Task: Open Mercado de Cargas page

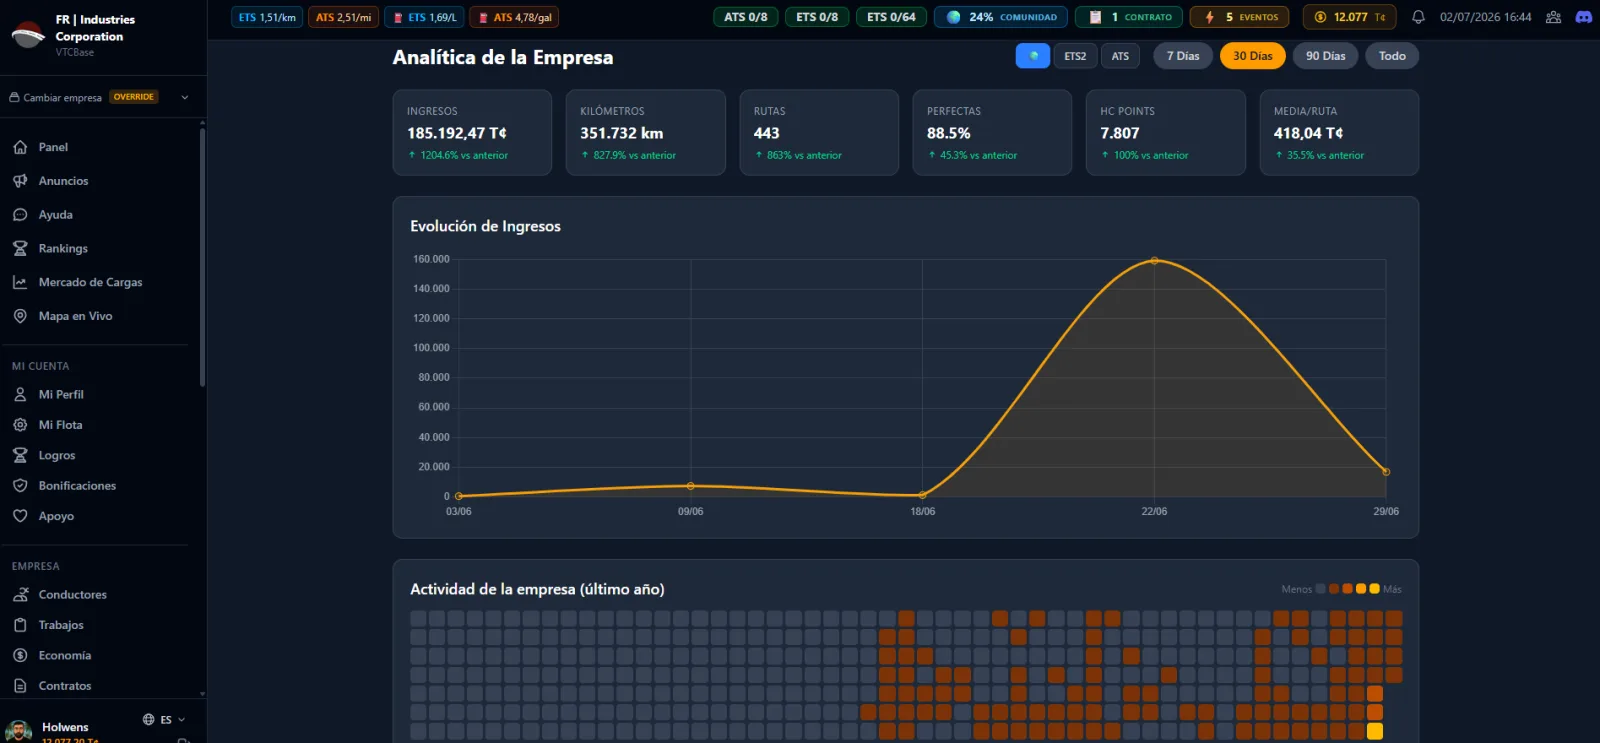Action: click(90, 282)
